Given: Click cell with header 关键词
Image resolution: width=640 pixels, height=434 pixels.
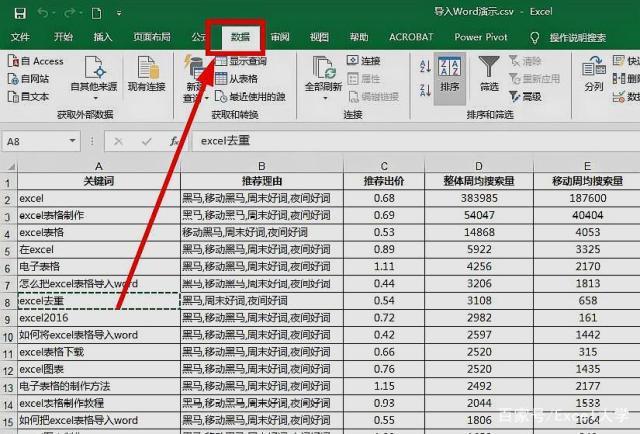Looking at the screenshot, I should [99, 181].
